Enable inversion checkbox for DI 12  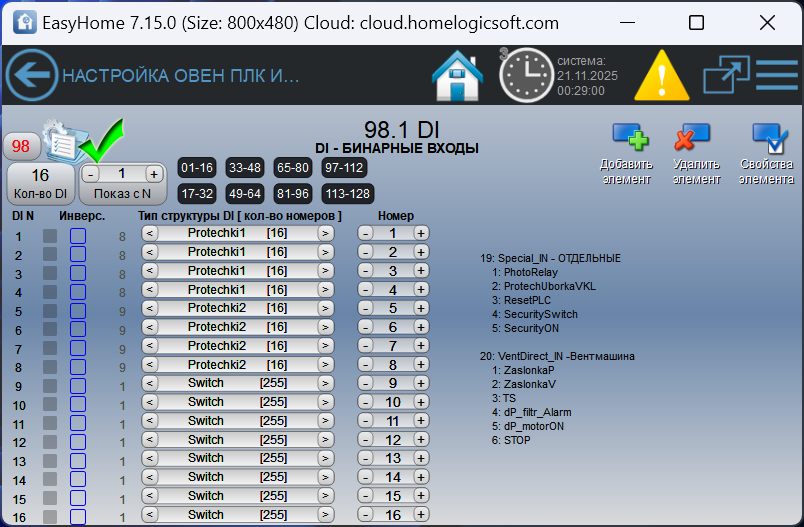[x=78, y=442]
